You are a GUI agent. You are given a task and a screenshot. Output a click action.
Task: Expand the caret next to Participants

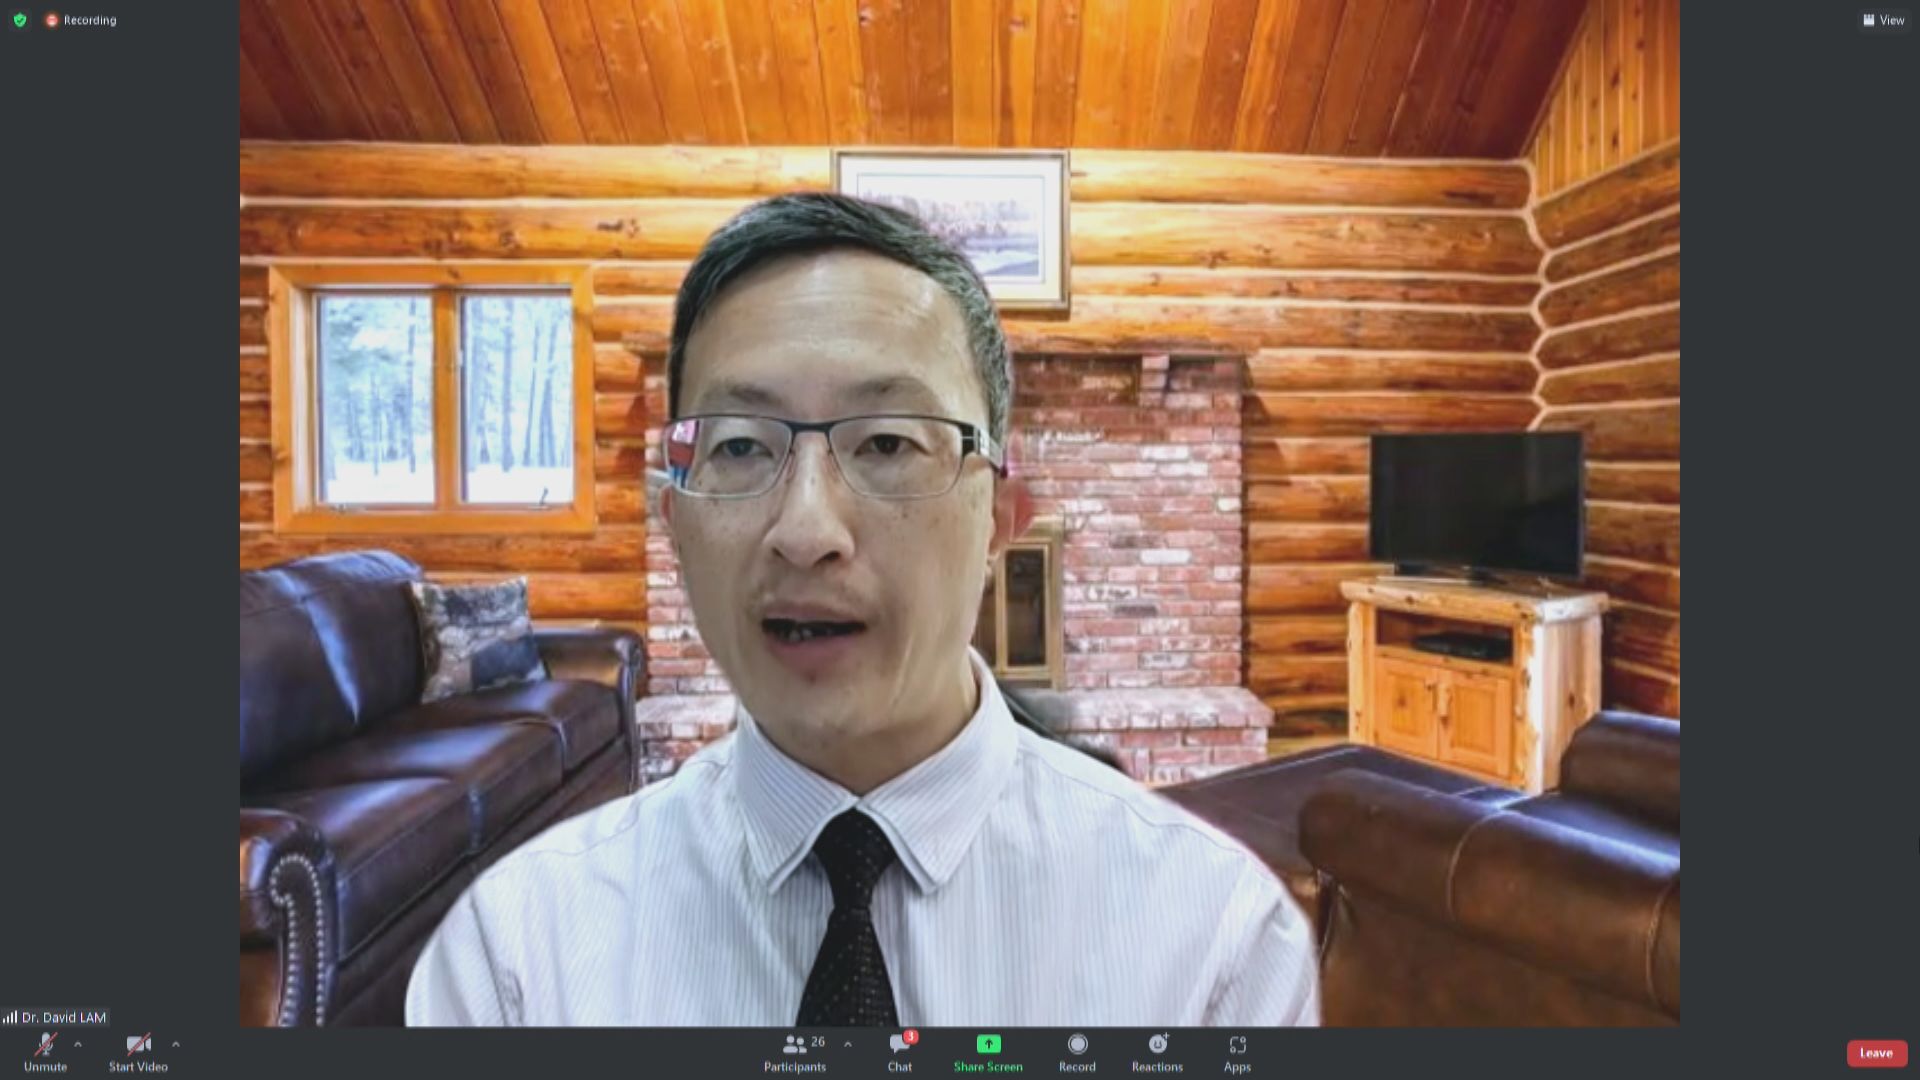(x=848, y=1044)
